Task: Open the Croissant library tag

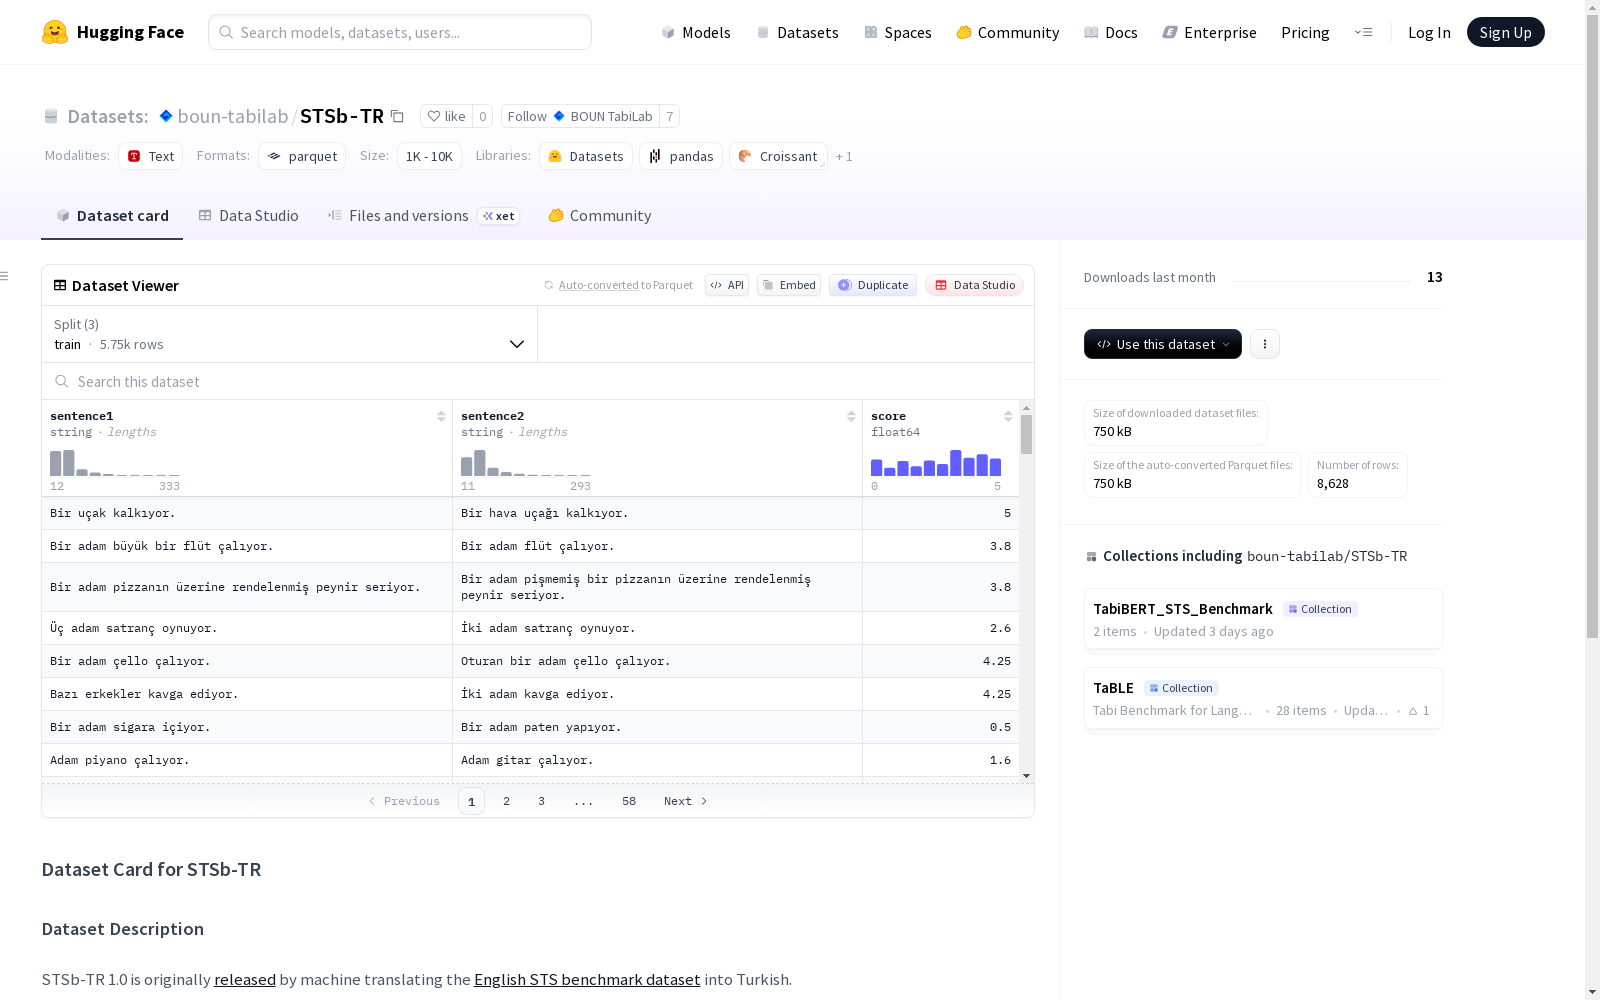Action: click(x=778, y=156)
